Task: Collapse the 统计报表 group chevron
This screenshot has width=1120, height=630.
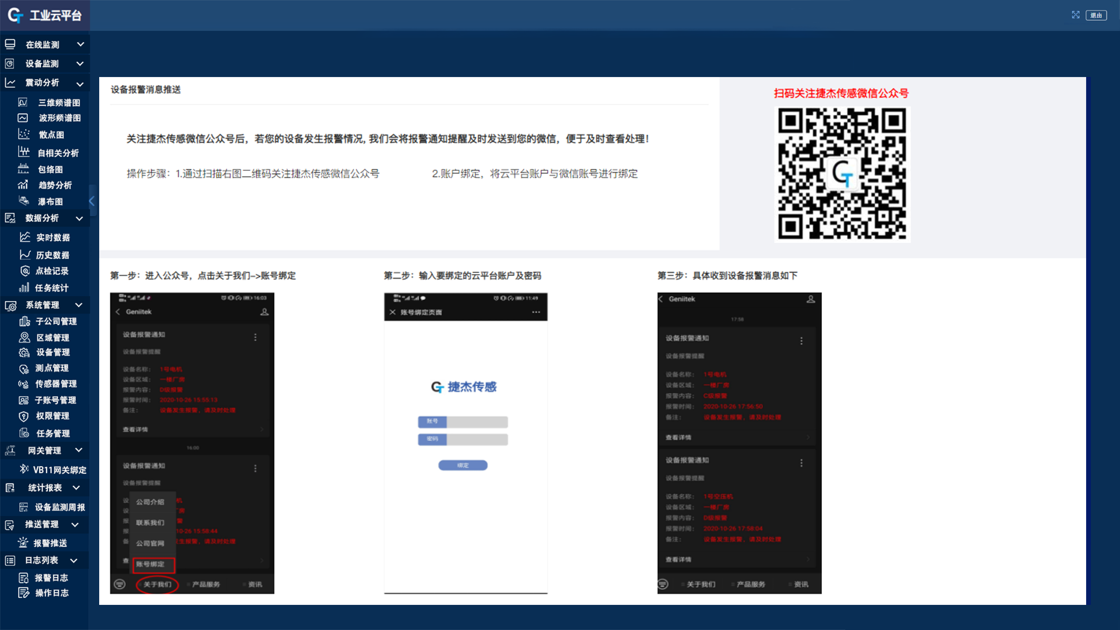Action: pyautogui.click(x=76, y=488)
